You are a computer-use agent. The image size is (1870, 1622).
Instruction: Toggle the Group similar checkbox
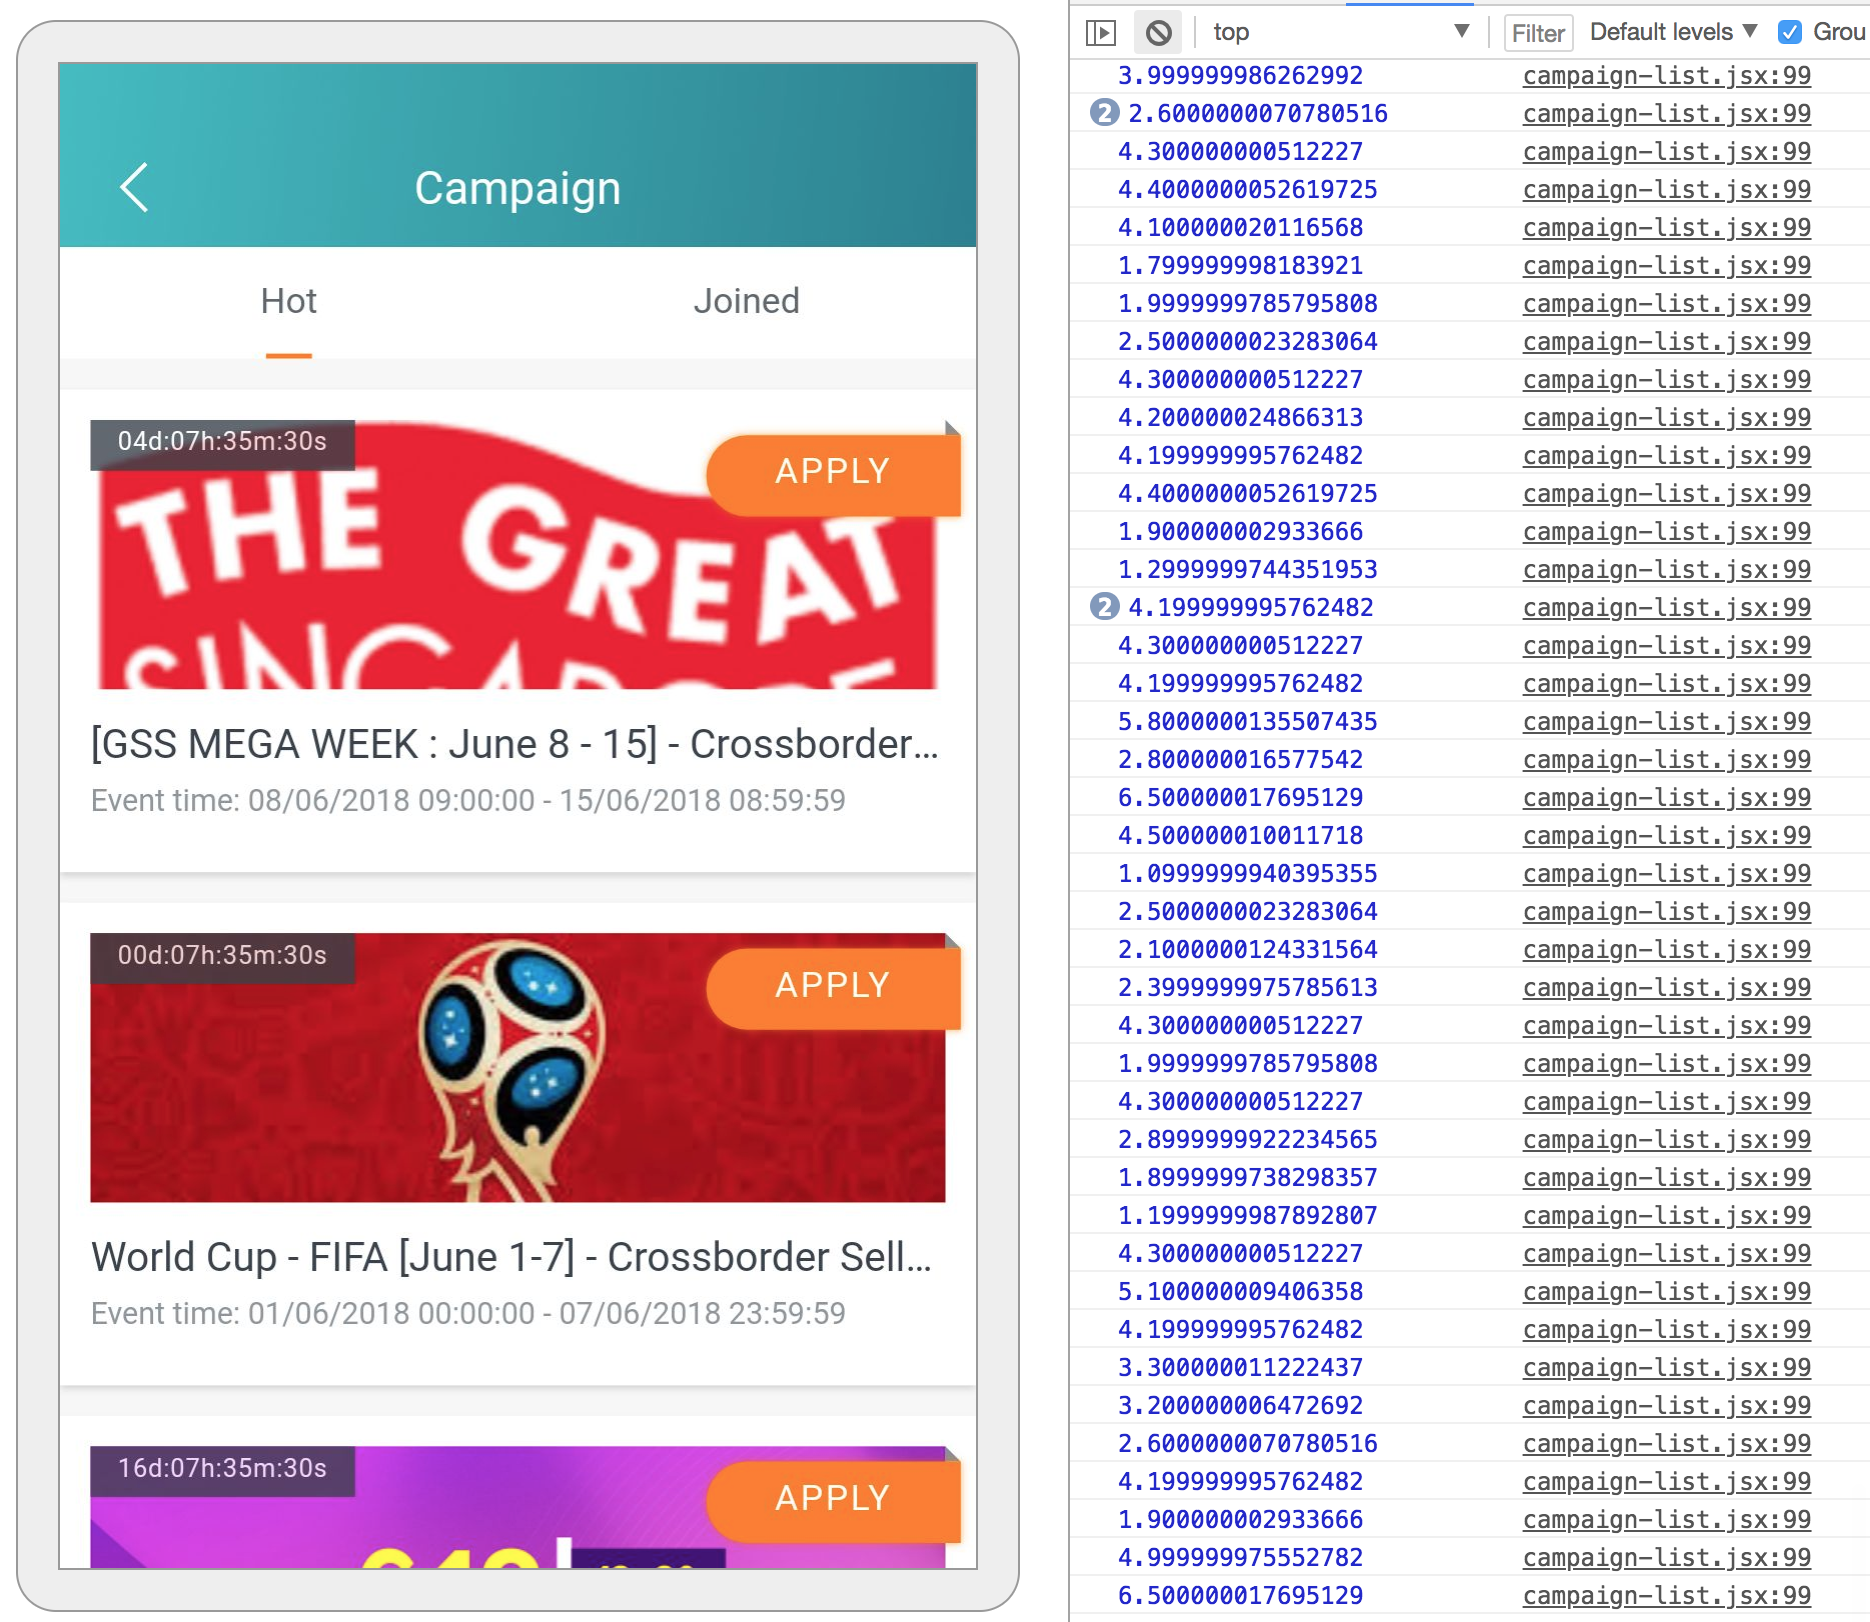(1789, 32)
